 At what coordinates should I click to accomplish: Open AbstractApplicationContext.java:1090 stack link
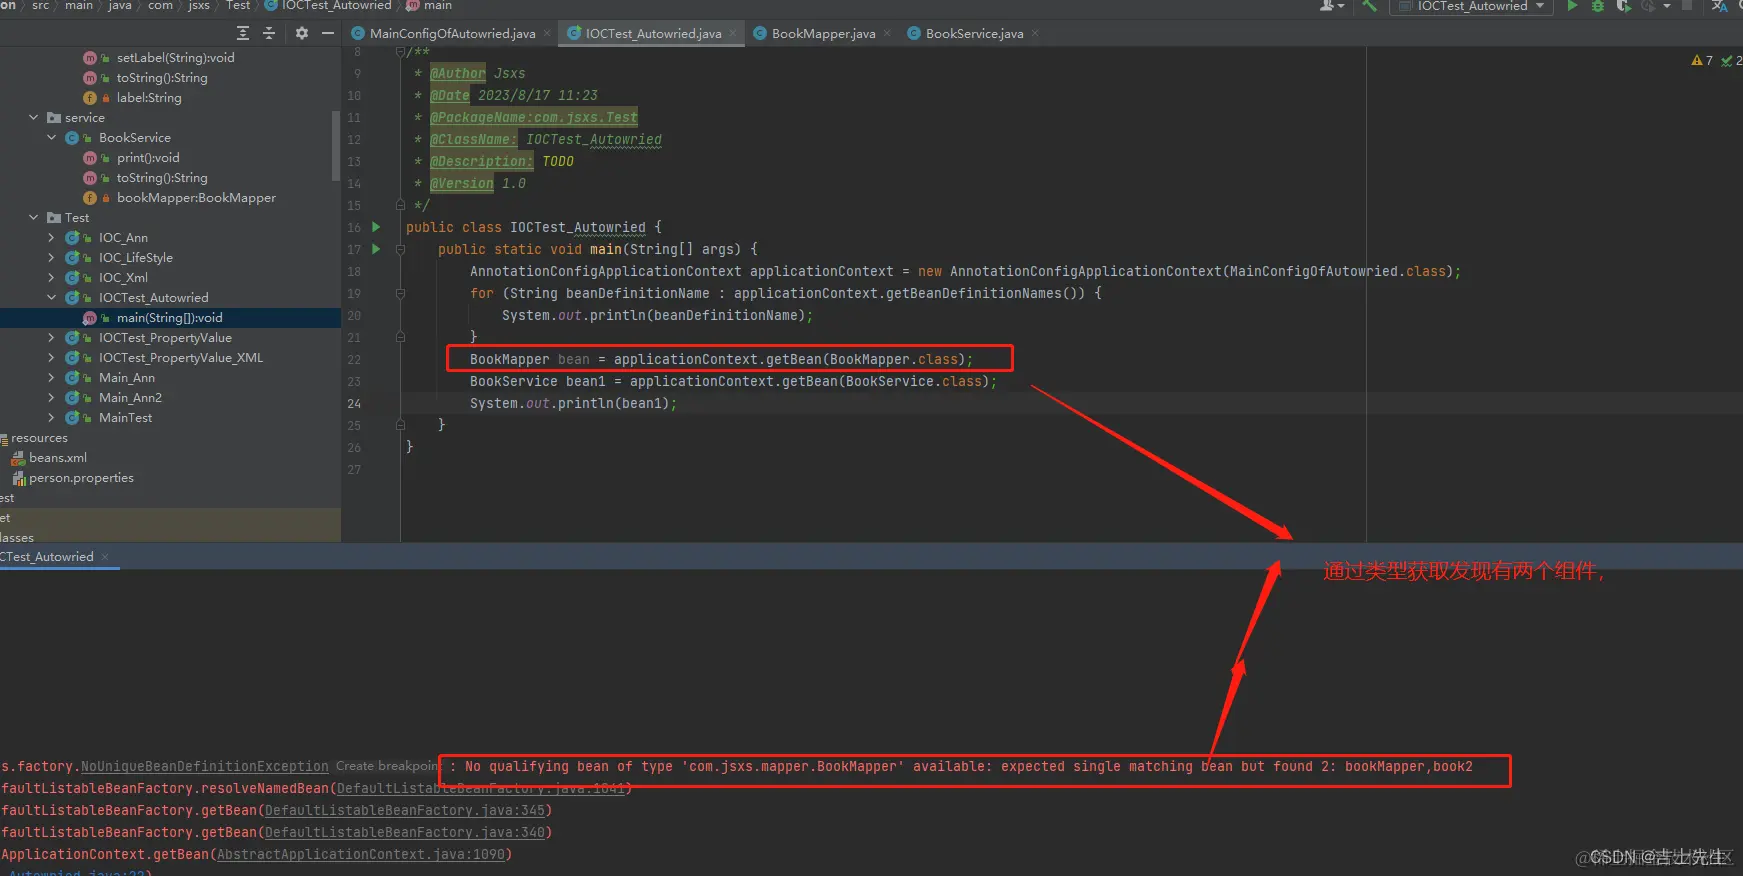(361, 855)
